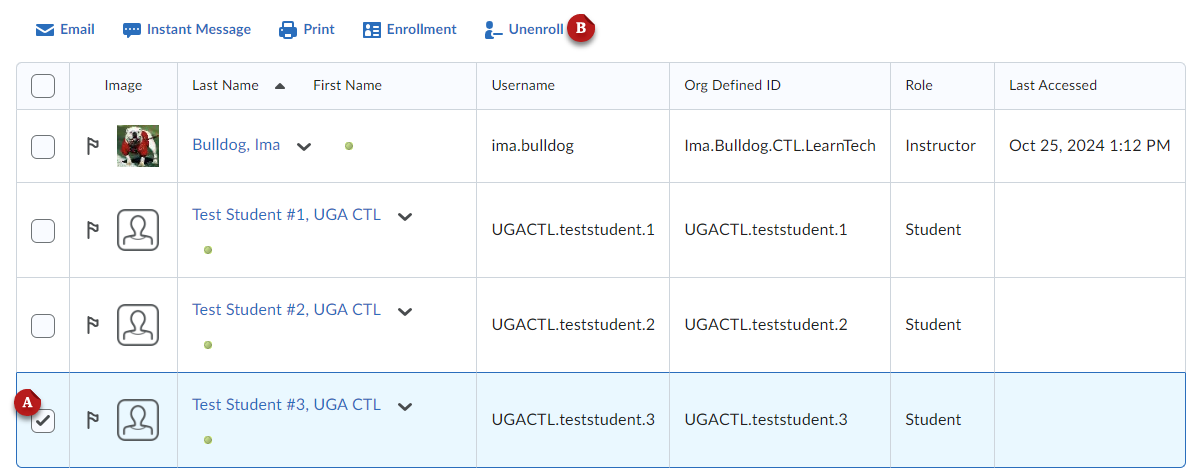Uncheck the Test Student #3 checkbox
This screenshot has height=476, width=1198.
[x=43, y=421]
